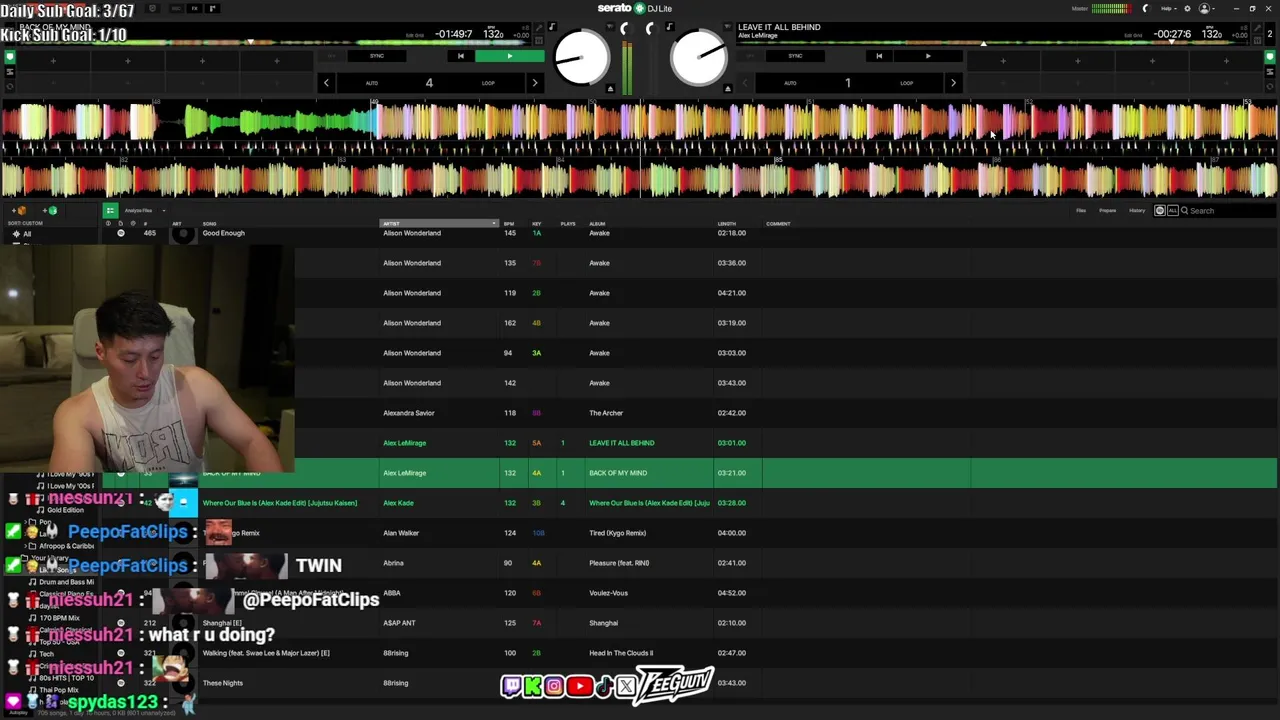Select loop roll mode on right deck
1280x720 pixels.
(x=1269, y=86)
